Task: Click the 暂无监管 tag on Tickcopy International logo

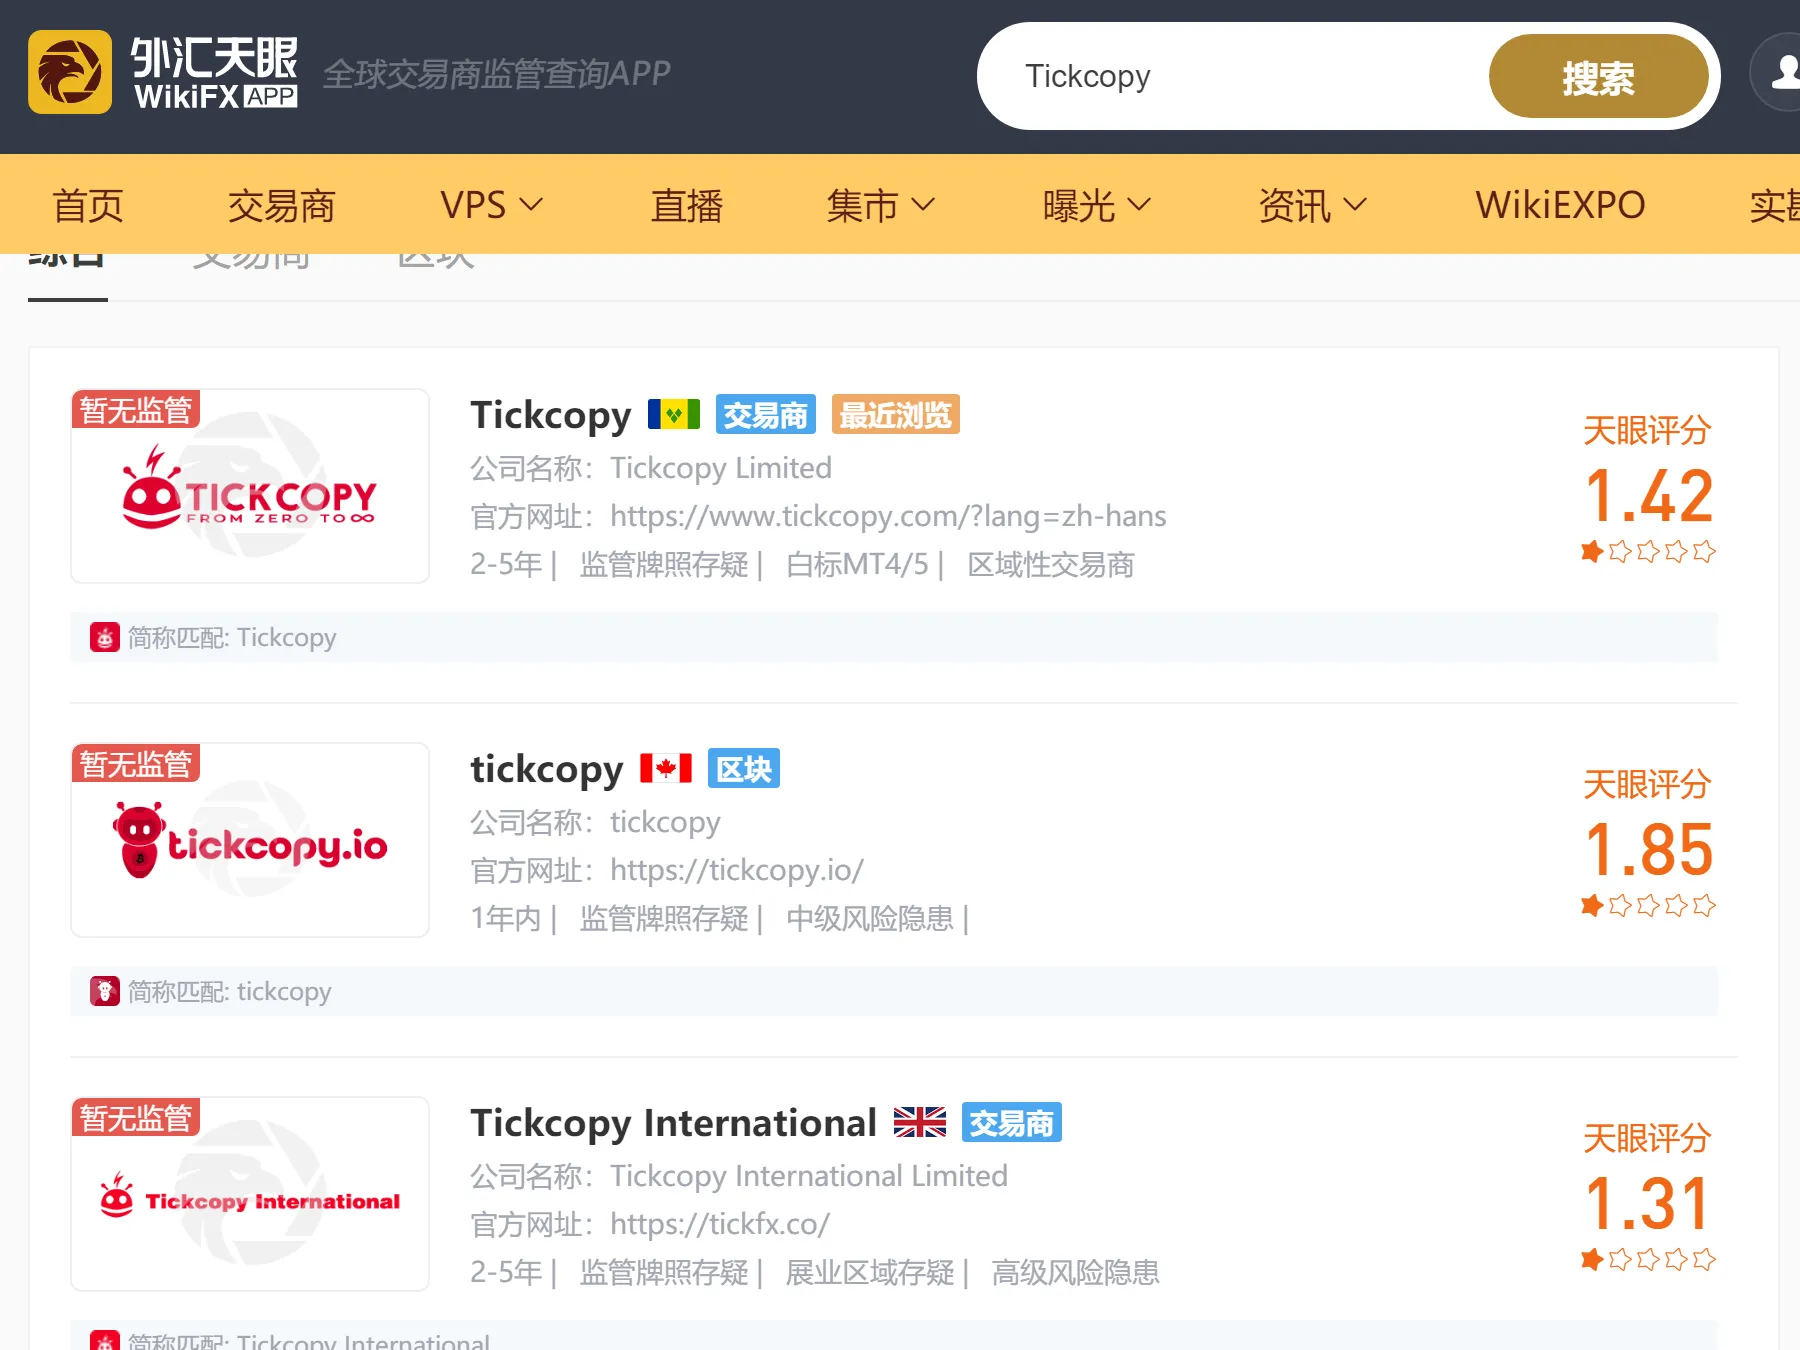Action: pyautogui.click(x=136, y=1117)
